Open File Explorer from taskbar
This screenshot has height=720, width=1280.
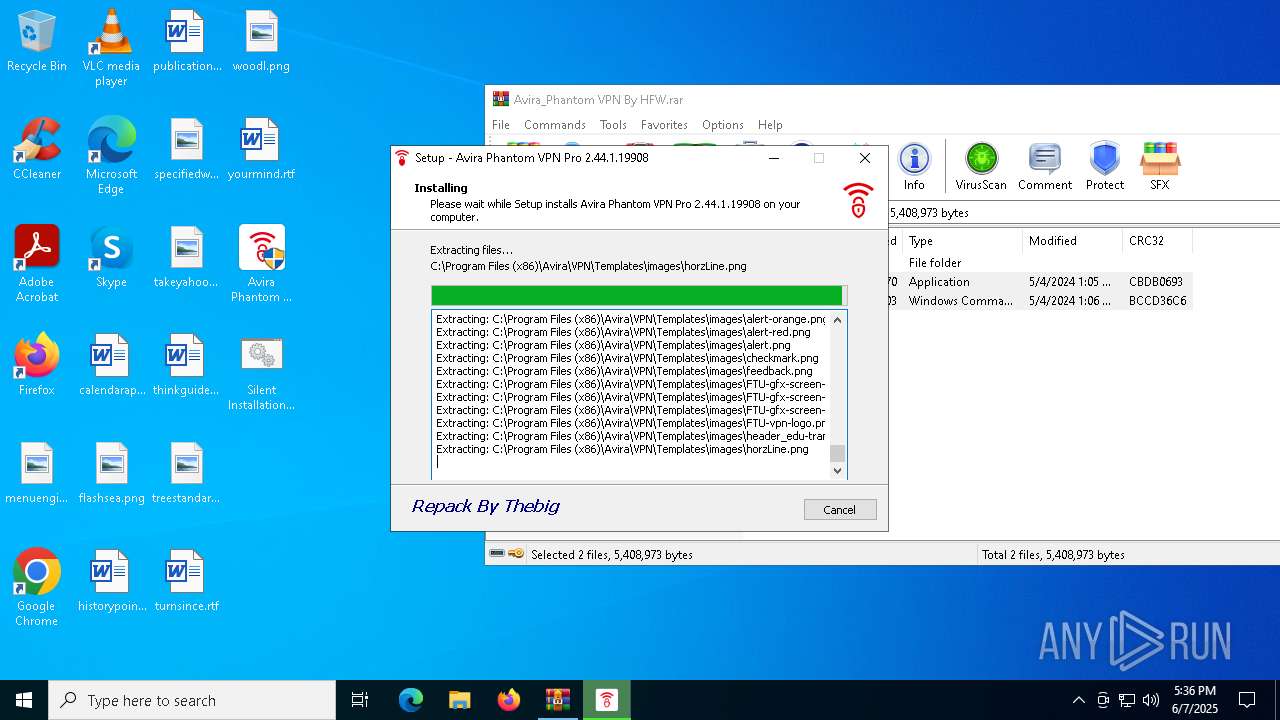tap(459, 700)
